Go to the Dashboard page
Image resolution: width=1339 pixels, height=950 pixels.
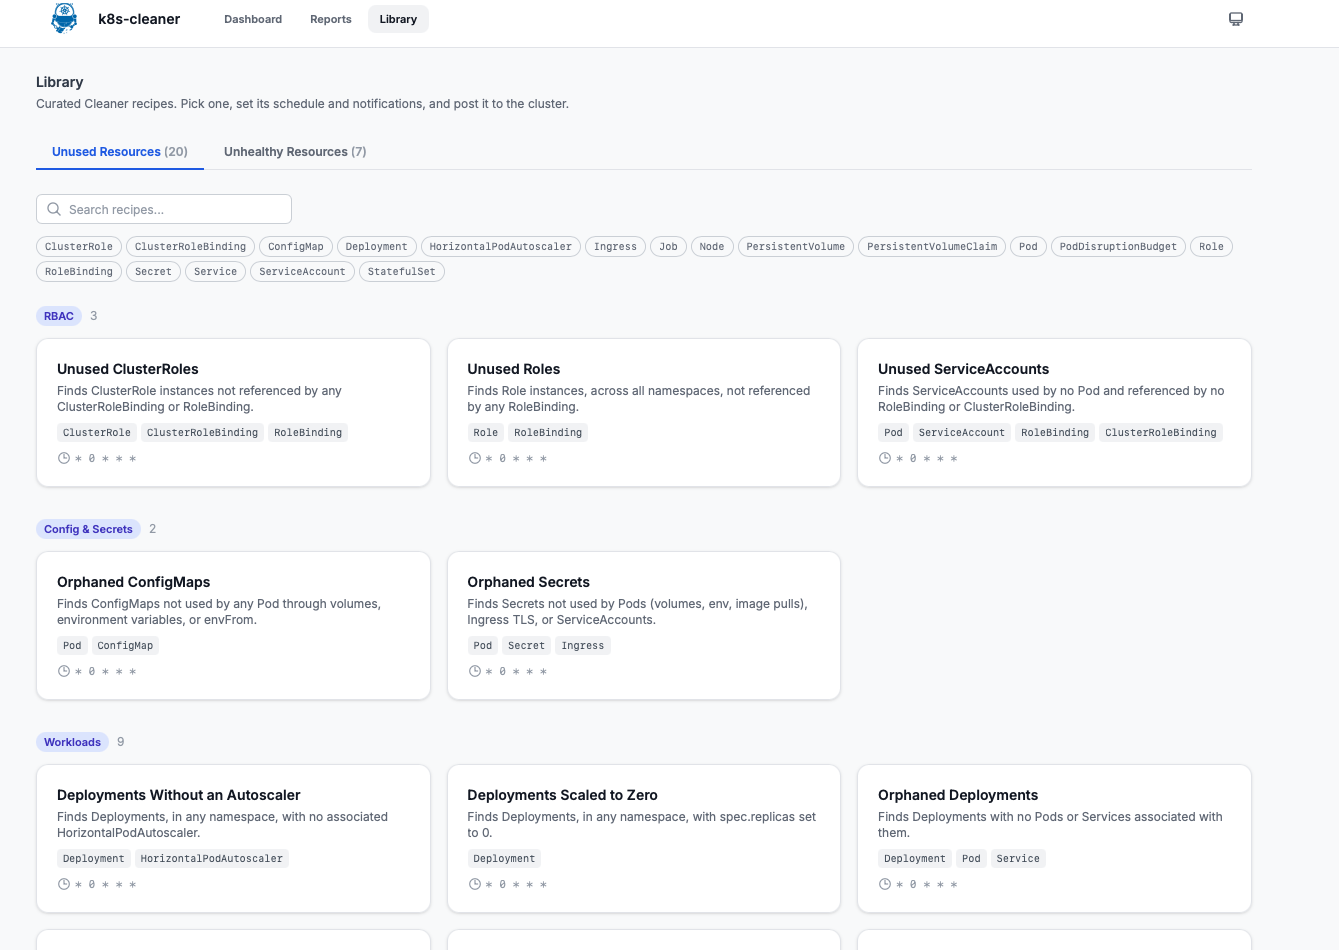tap(253, 19)
